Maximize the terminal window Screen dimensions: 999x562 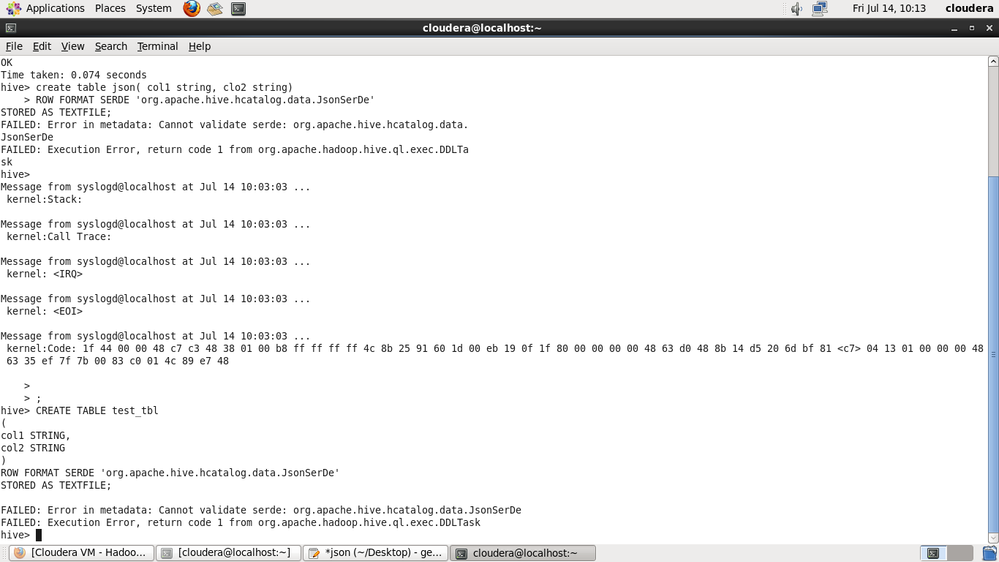point(972,28)
